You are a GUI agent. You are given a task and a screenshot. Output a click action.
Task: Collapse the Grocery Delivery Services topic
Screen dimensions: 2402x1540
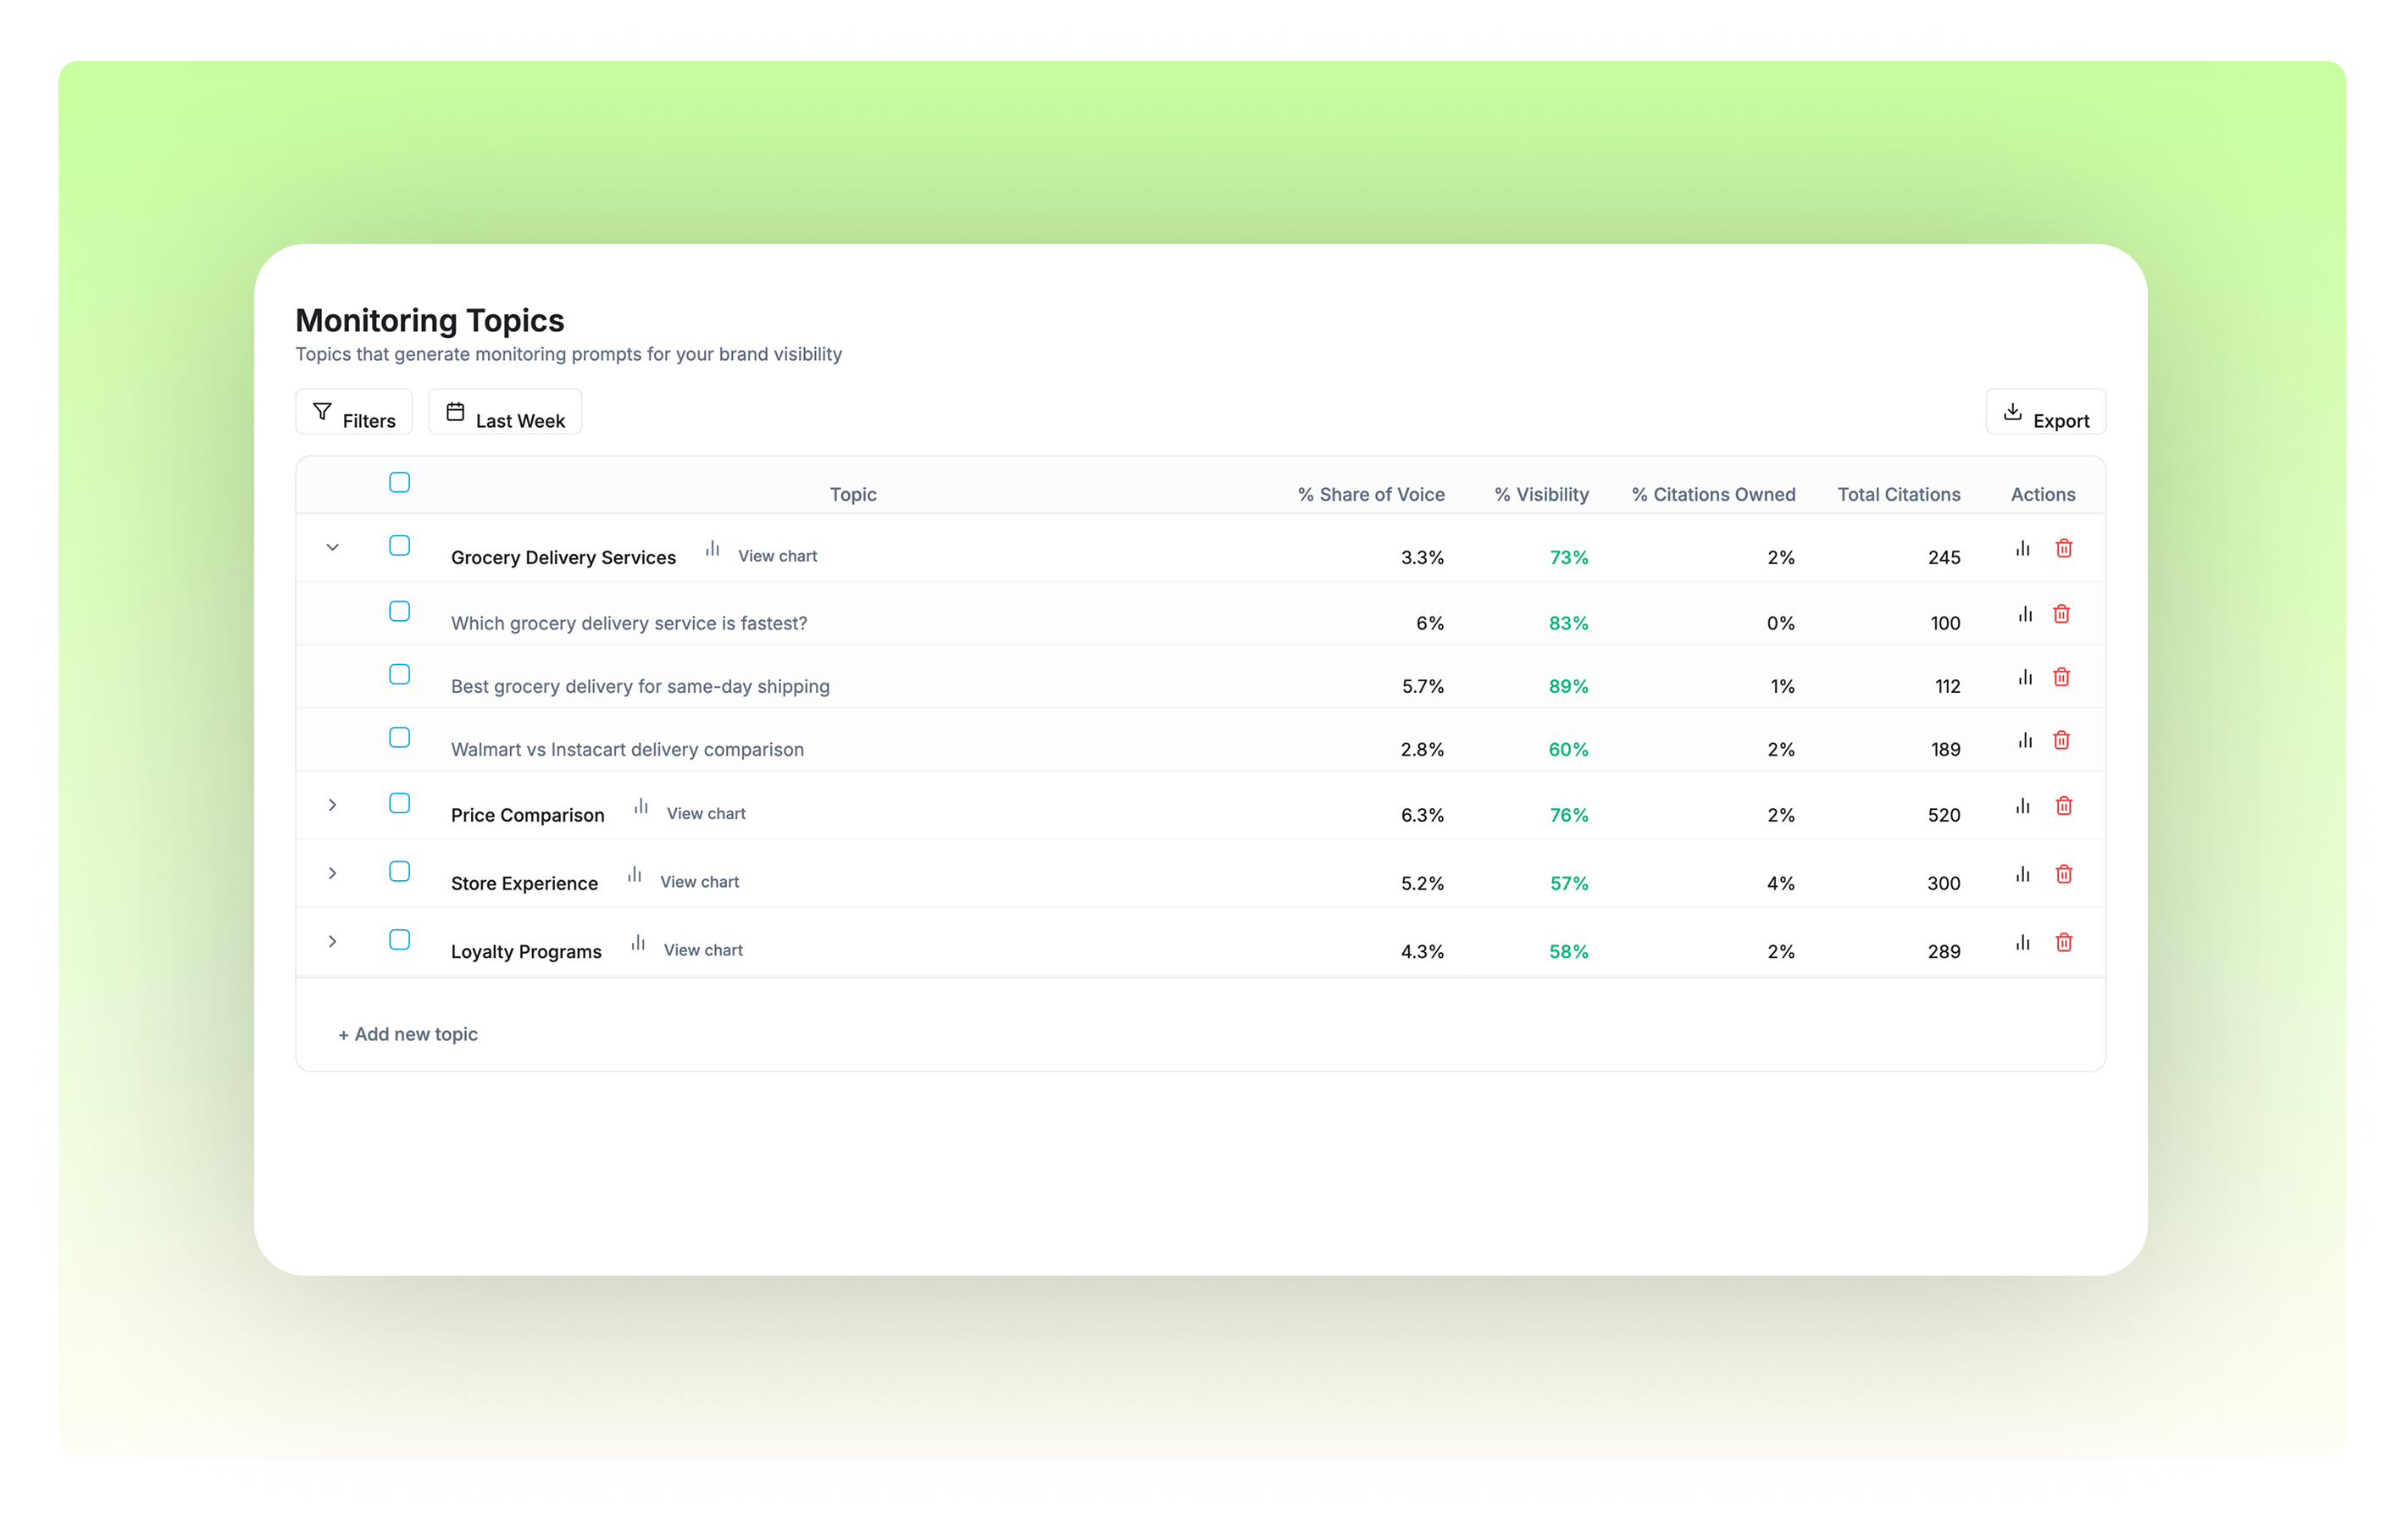(333, 548)
